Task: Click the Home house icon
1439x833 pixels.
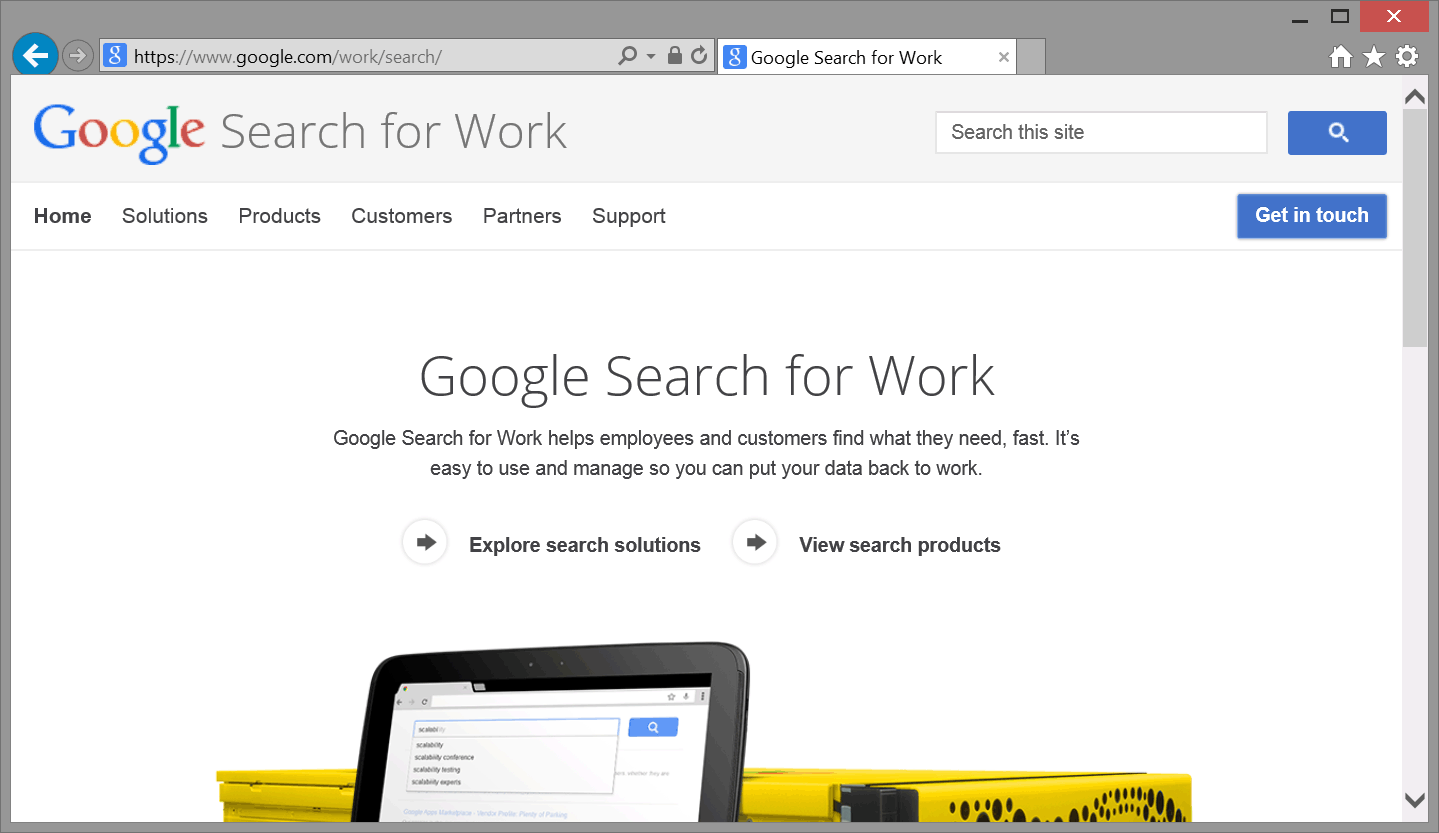Action: click(1341, 57)
